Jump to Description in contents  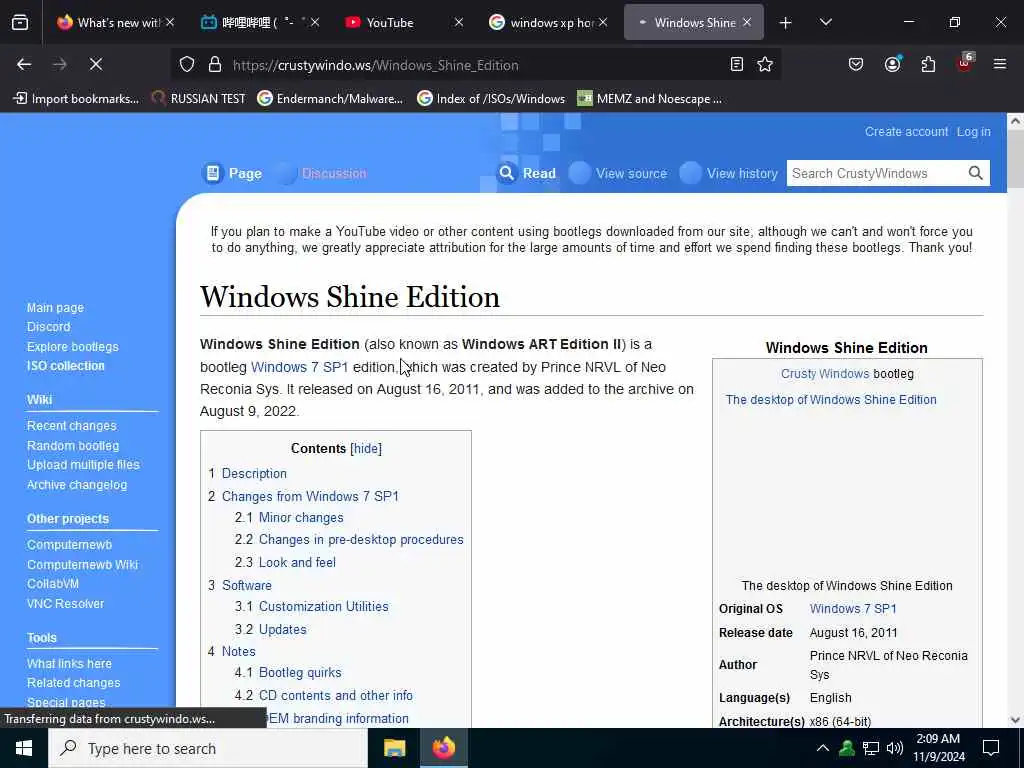(x=254, y=473)
